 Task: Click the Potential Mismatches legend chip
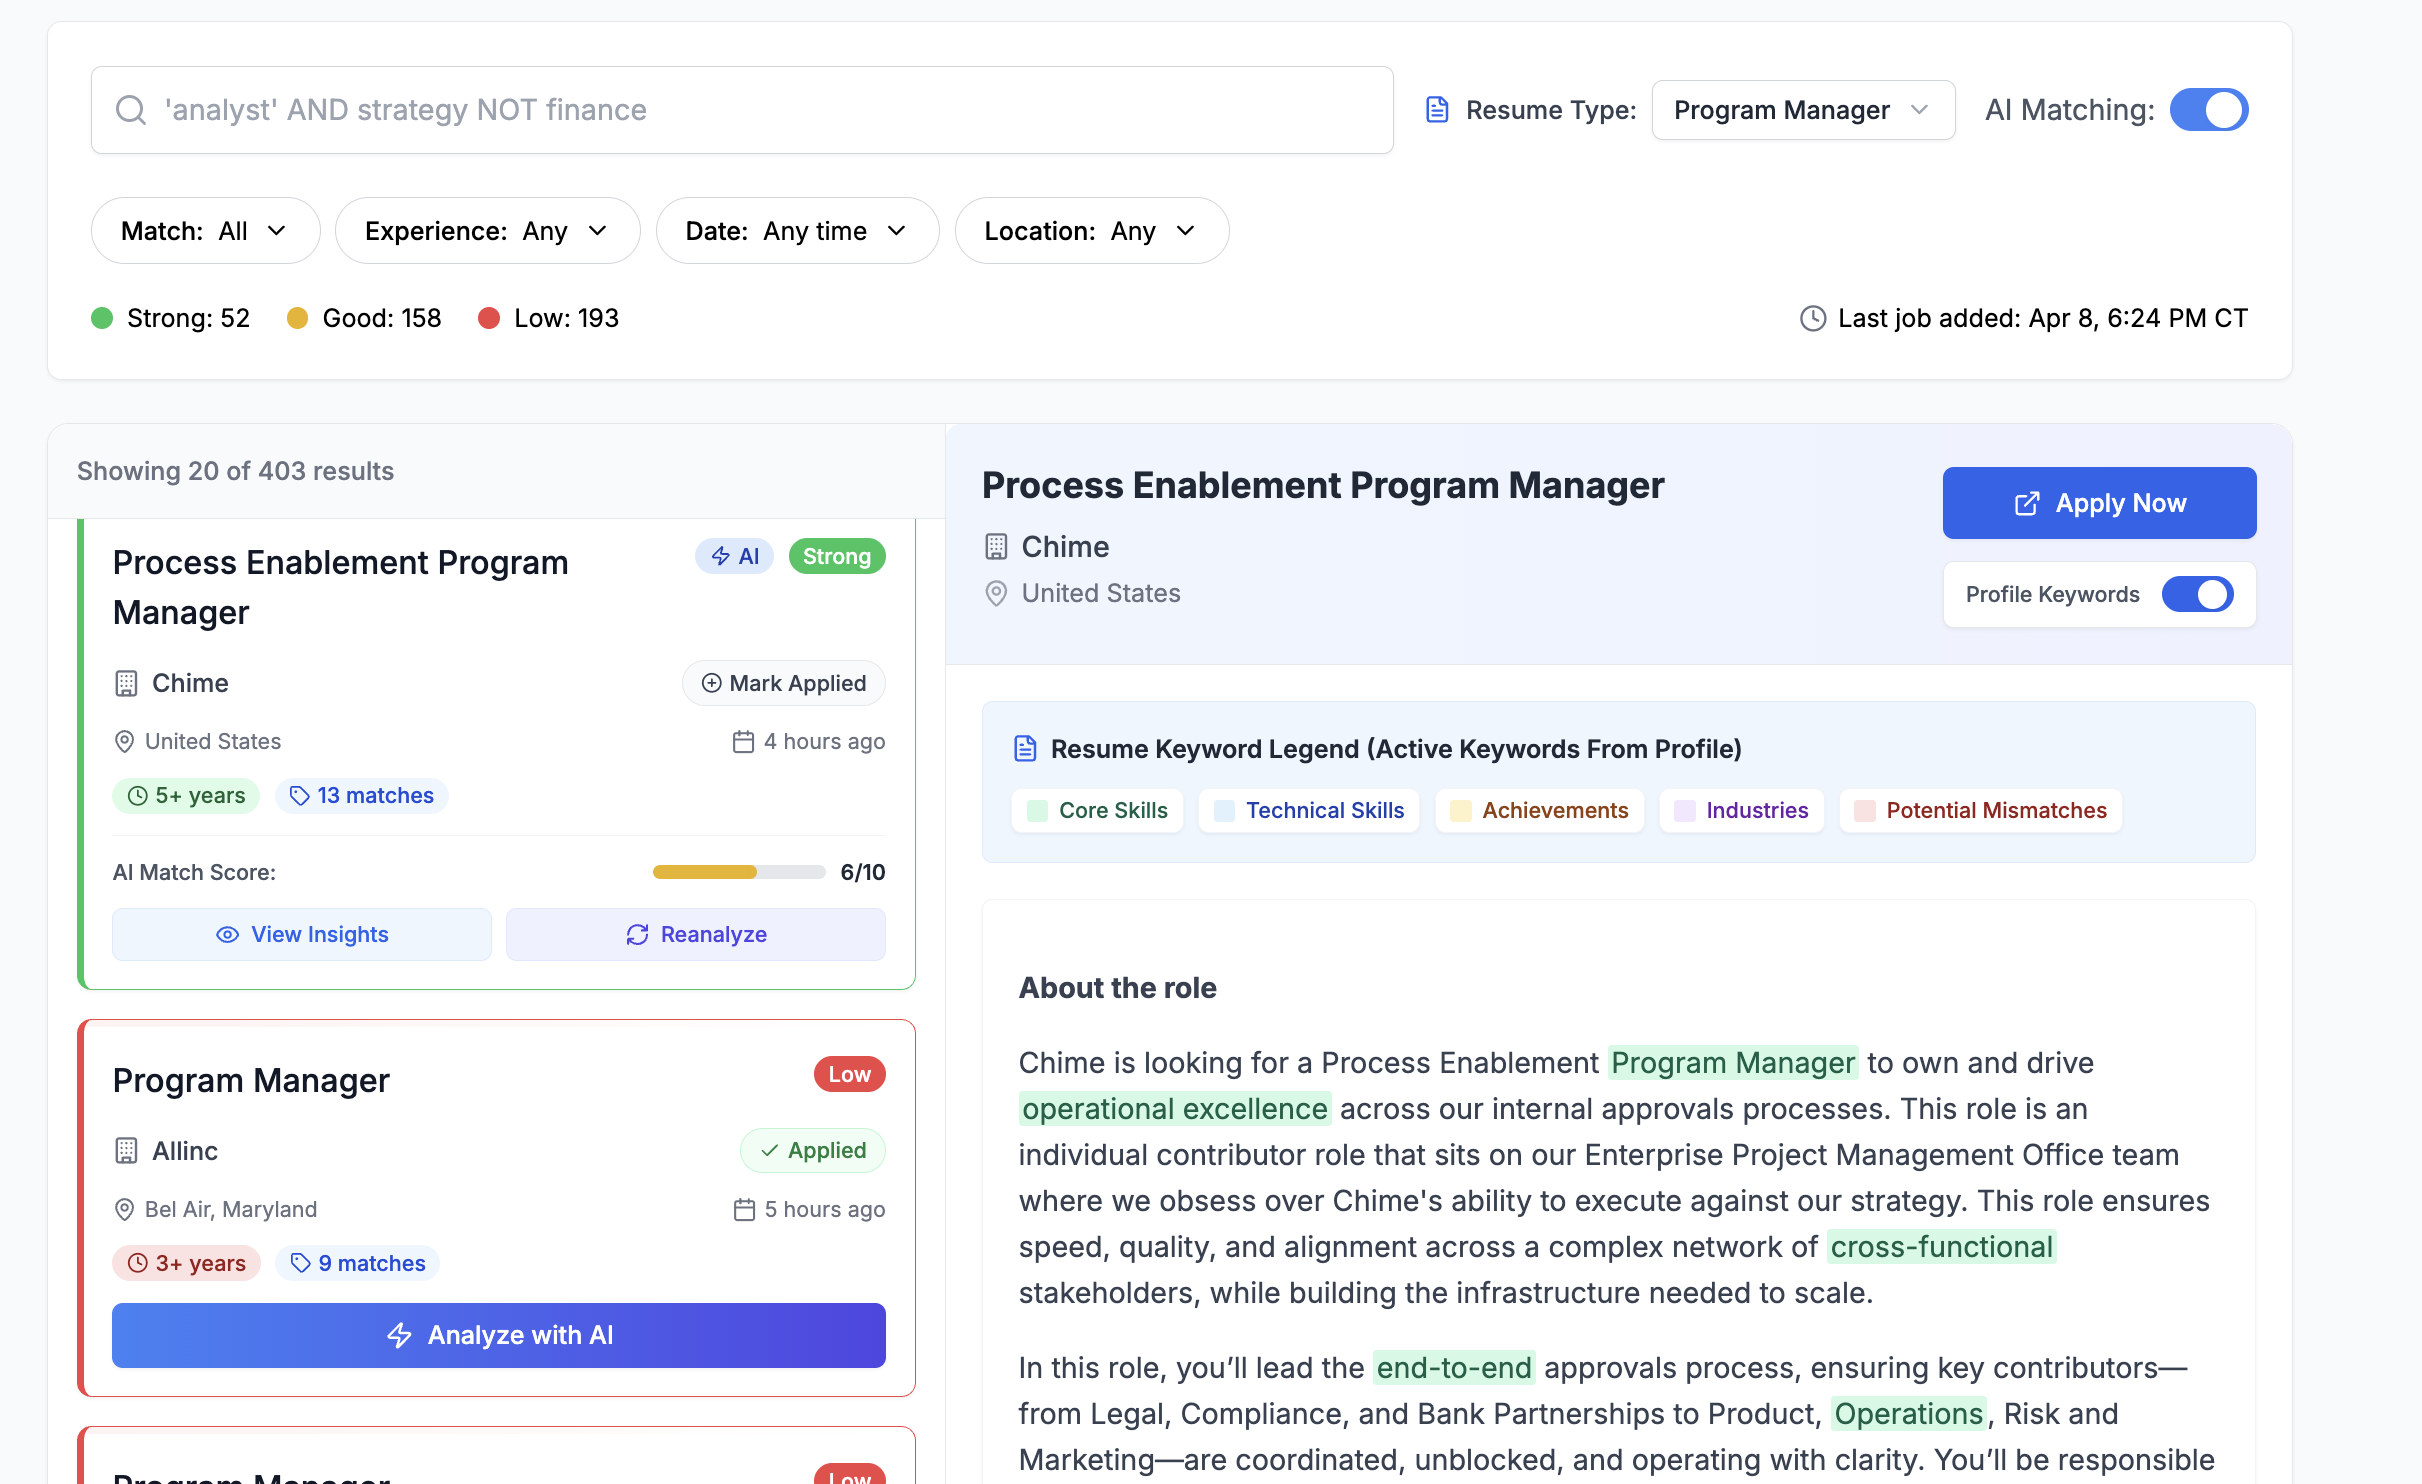[1980, 810]
